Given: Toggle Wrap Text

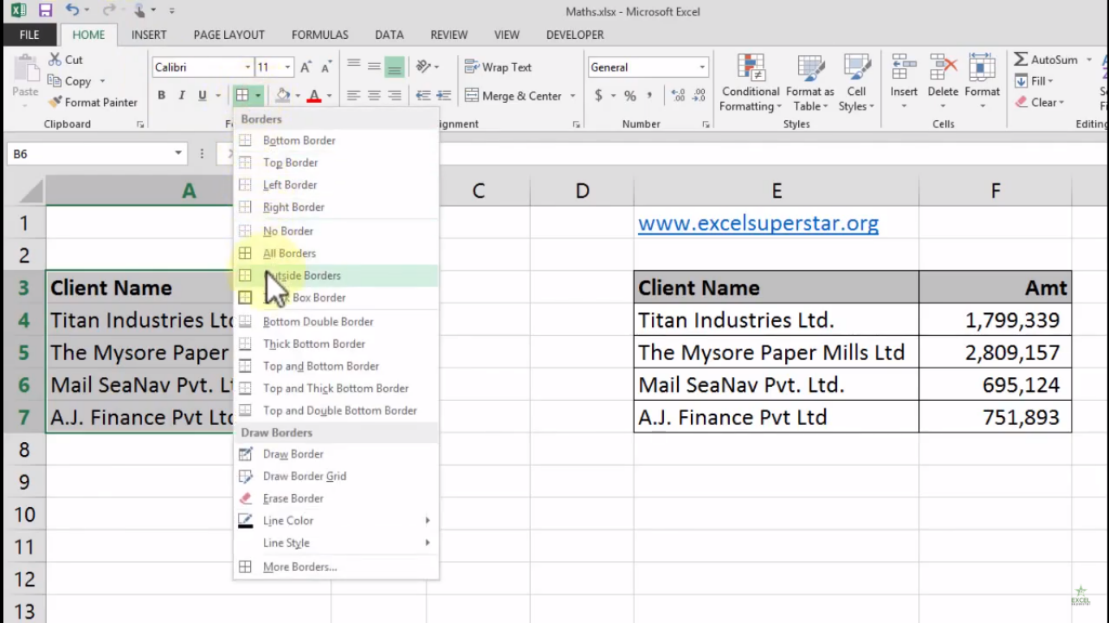Looking at the screenshot, I should [x=498, y=67].
